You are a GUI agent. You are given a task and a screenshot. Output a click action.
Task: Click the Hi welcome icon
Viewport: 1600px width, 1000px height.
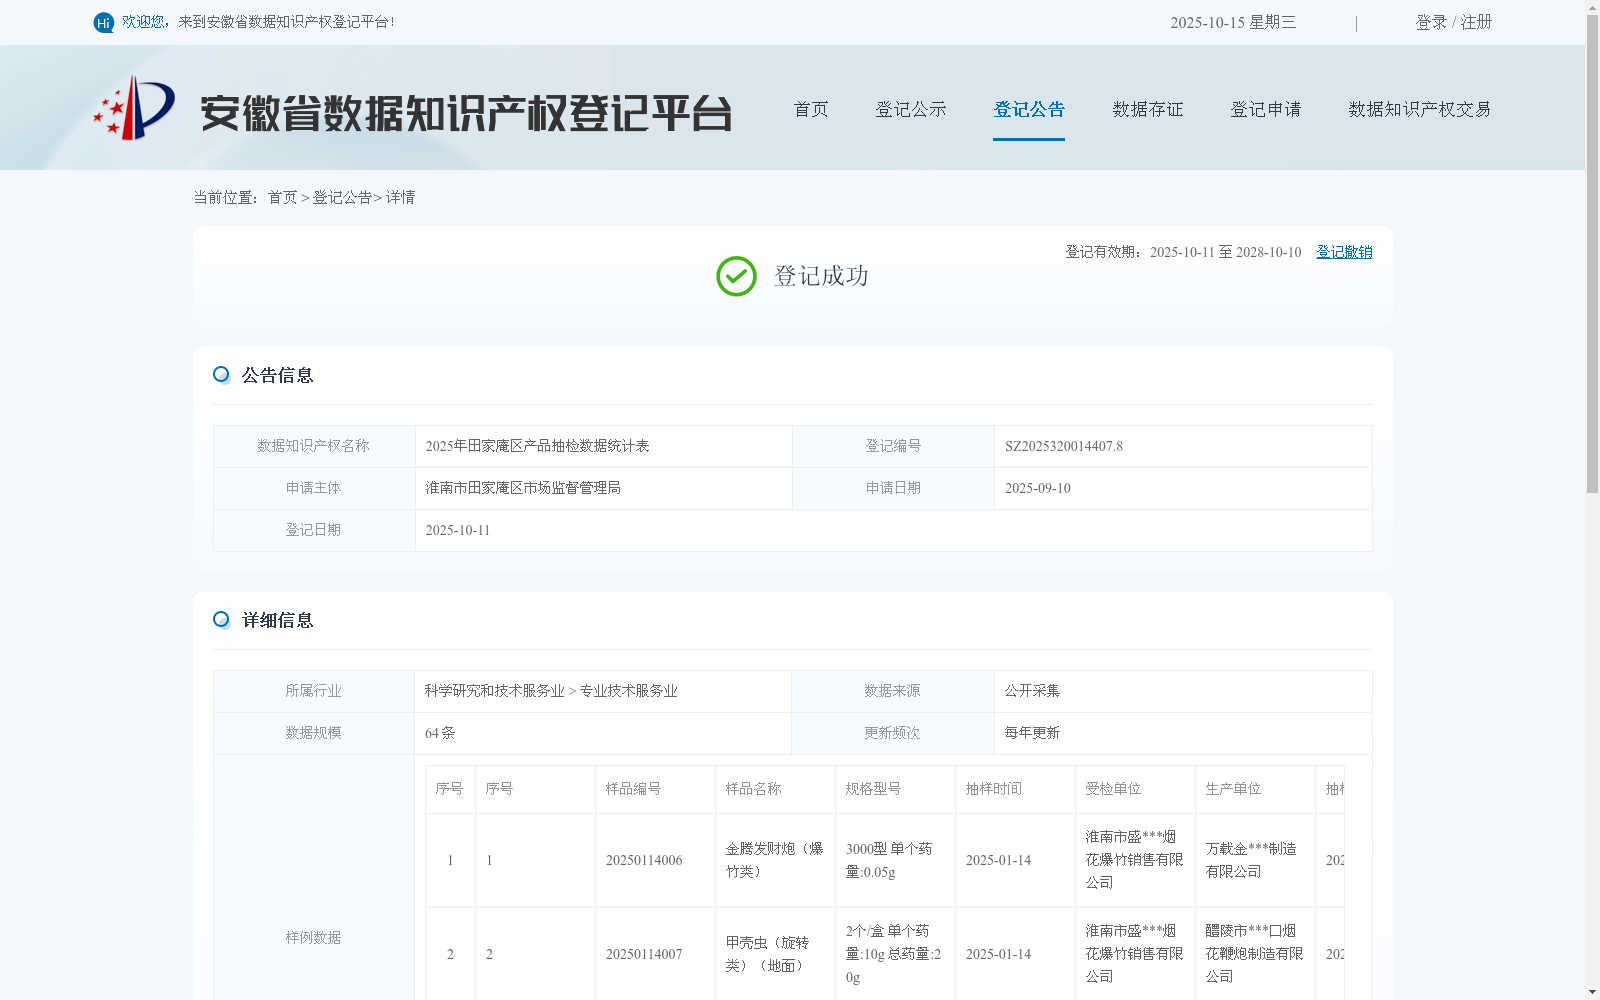pos(104,22)
